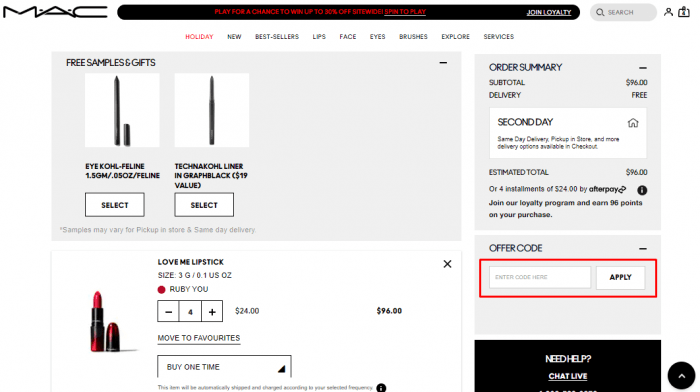Click the search field
This screenshot has height=392, width=700.
(x=624, y=13)
